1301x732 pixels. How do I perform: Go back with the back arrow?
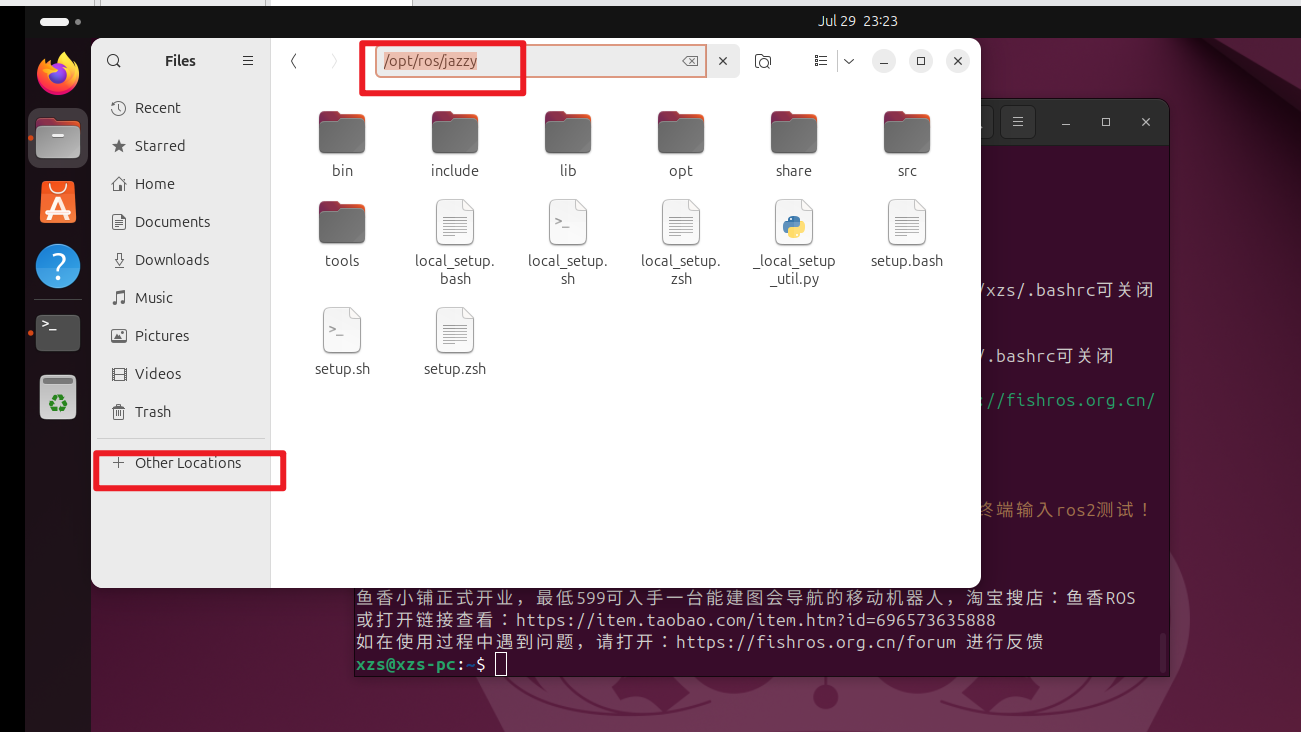(x=293, y=61)
